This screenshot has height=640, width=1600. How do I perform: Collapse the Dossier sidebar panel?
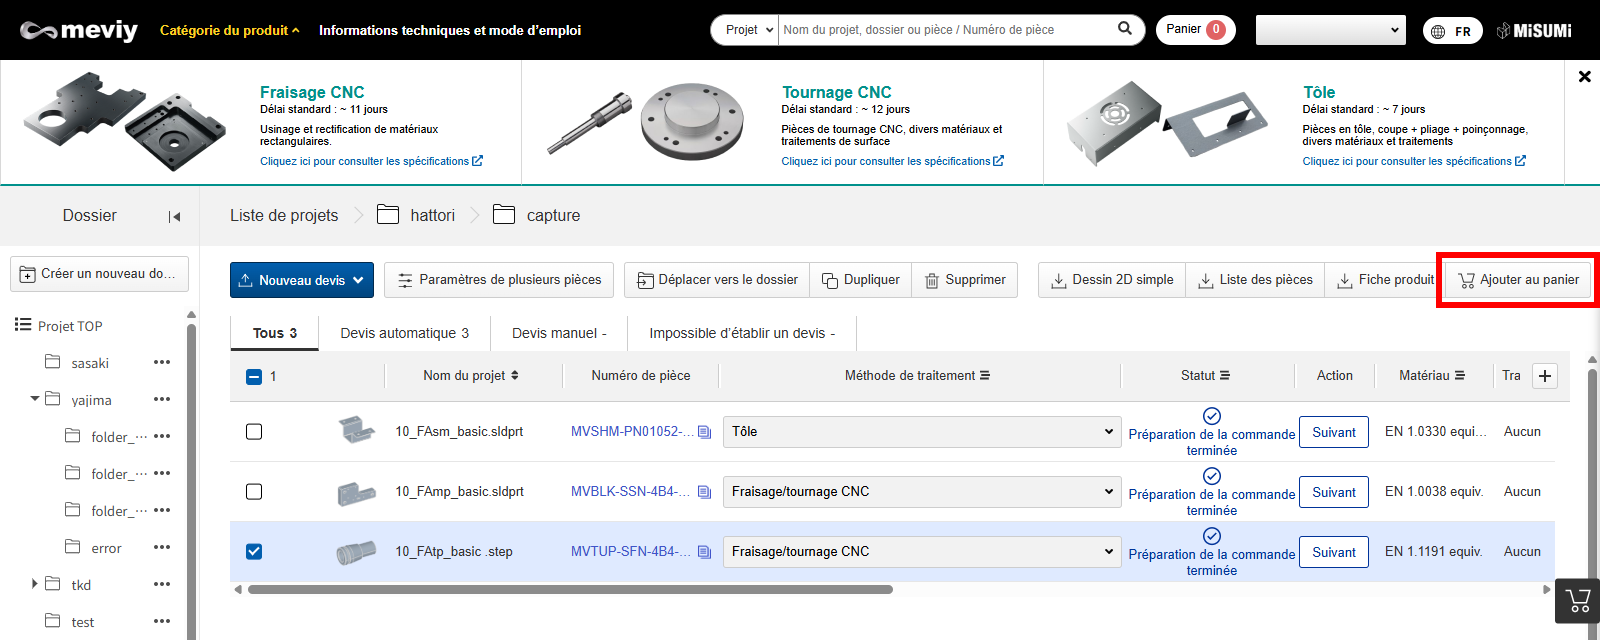(174, 216)
